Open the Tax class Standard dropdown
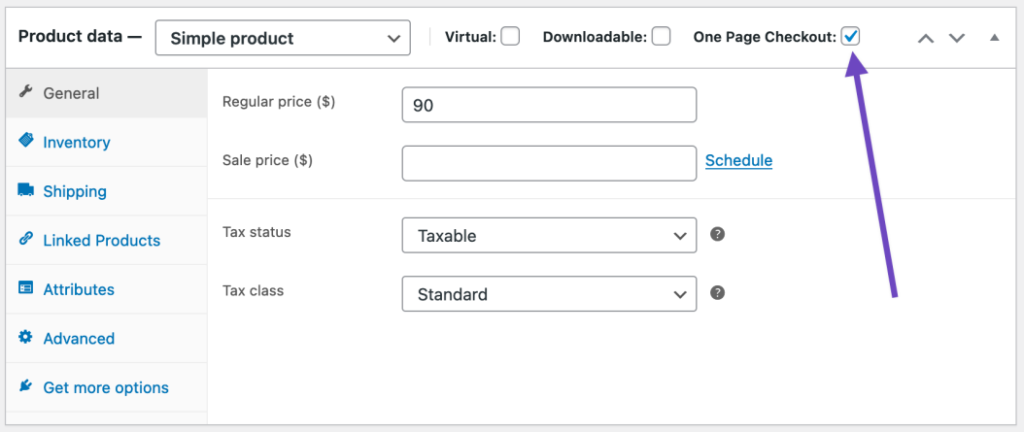 pyautogui.click(x=548, y=294)
